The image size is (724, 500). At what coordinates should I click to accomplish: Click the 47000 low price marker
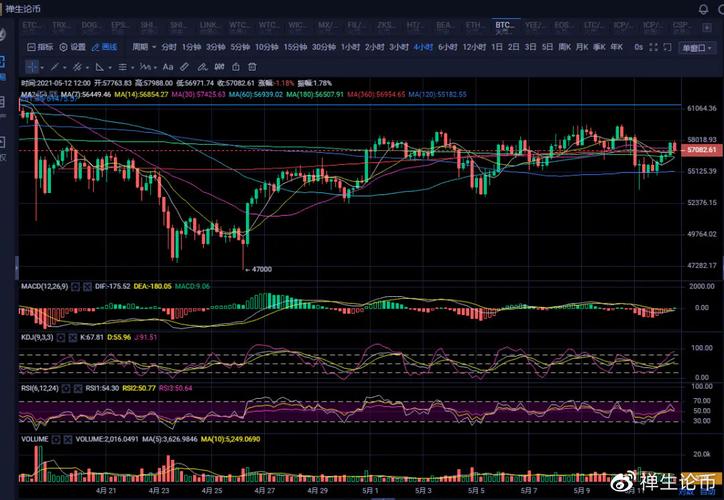point(256,269)
